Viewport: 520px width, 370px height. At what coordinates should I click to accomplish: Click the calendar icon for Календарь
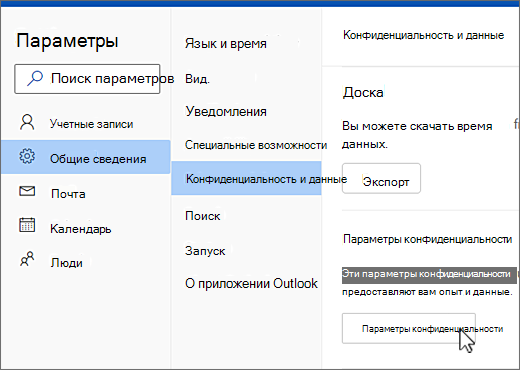pyautogui.click(x=27, y=225)
